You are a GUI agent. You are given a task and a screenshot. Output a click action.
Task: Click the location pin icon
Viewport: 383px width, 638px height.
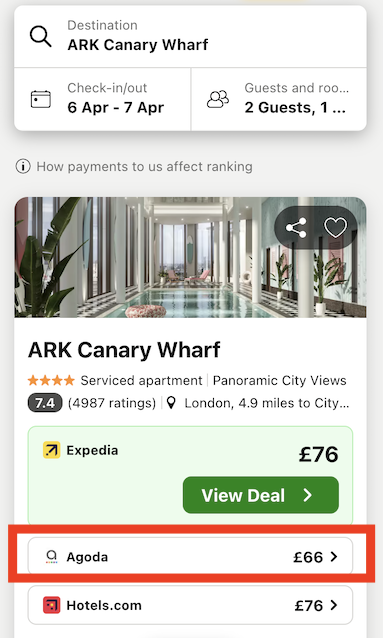pyautogui.click(x=172, y=403)
